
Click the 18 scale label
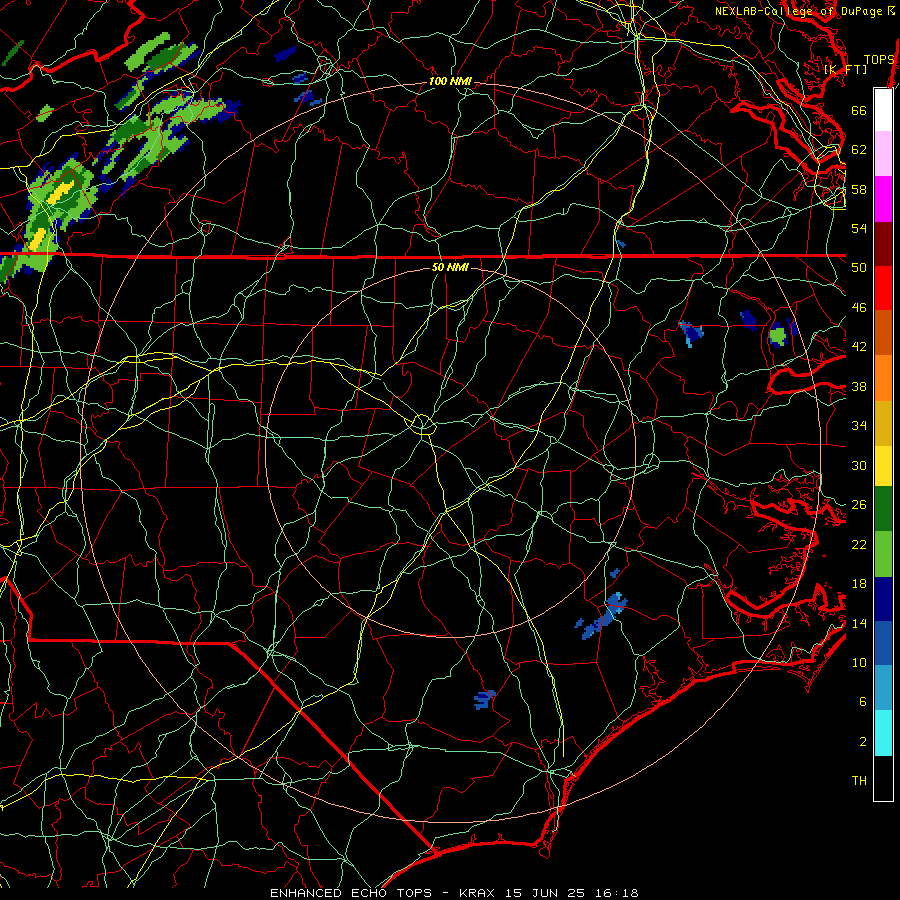tap(859, 584)
